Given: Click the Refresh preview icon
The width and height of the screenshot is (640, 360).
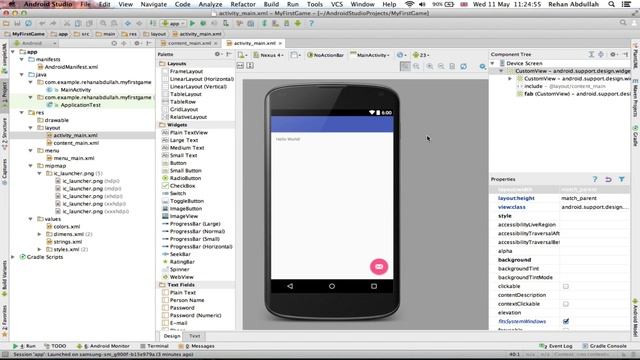Looking at the screenshot, I should (464, 66).
